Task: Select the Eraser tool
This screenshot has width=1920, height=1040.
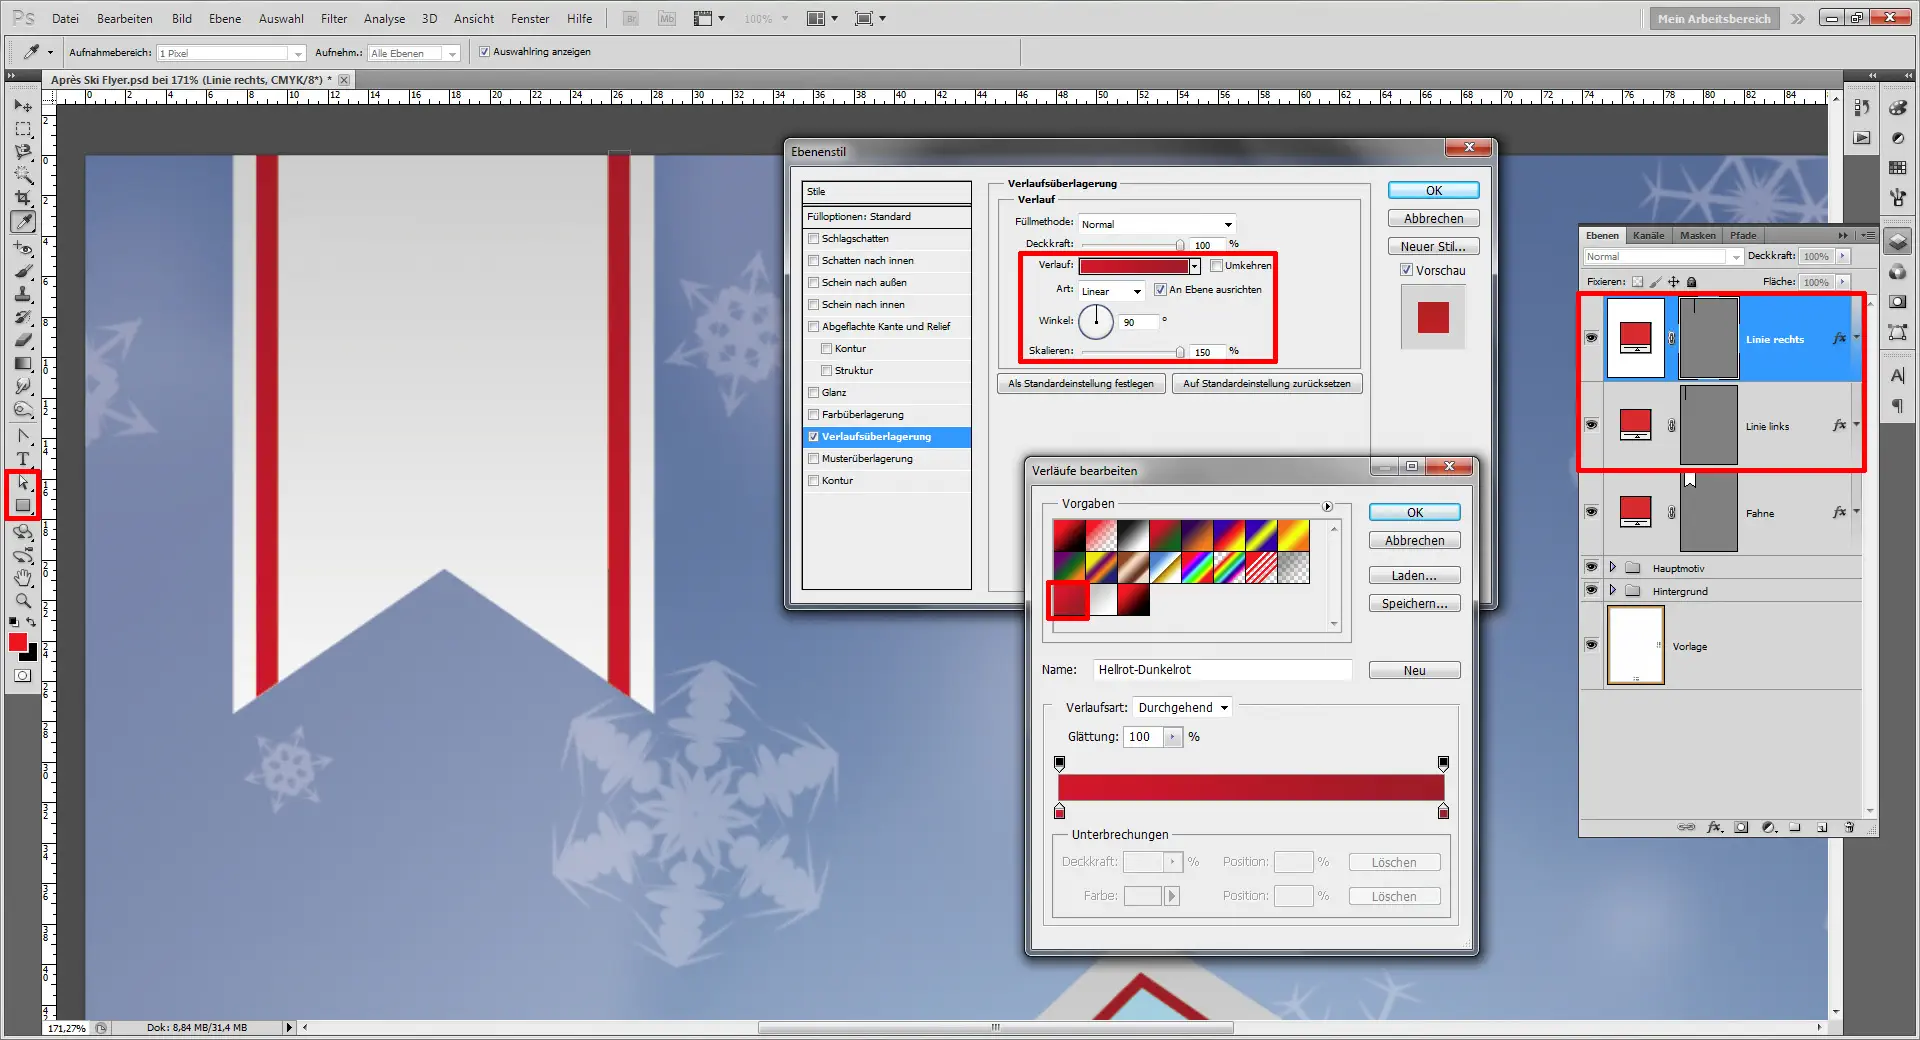Action: [23, 341]
